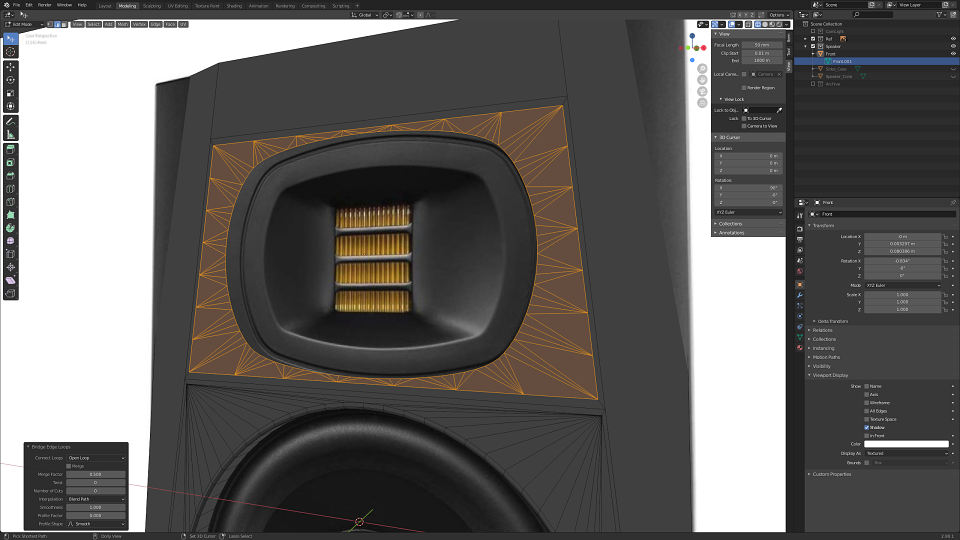Image resolution: width=960 pixels, height=540 pixels.
Task: Open the Display As Textured dropdown
Action: click(x=907, y=454)
